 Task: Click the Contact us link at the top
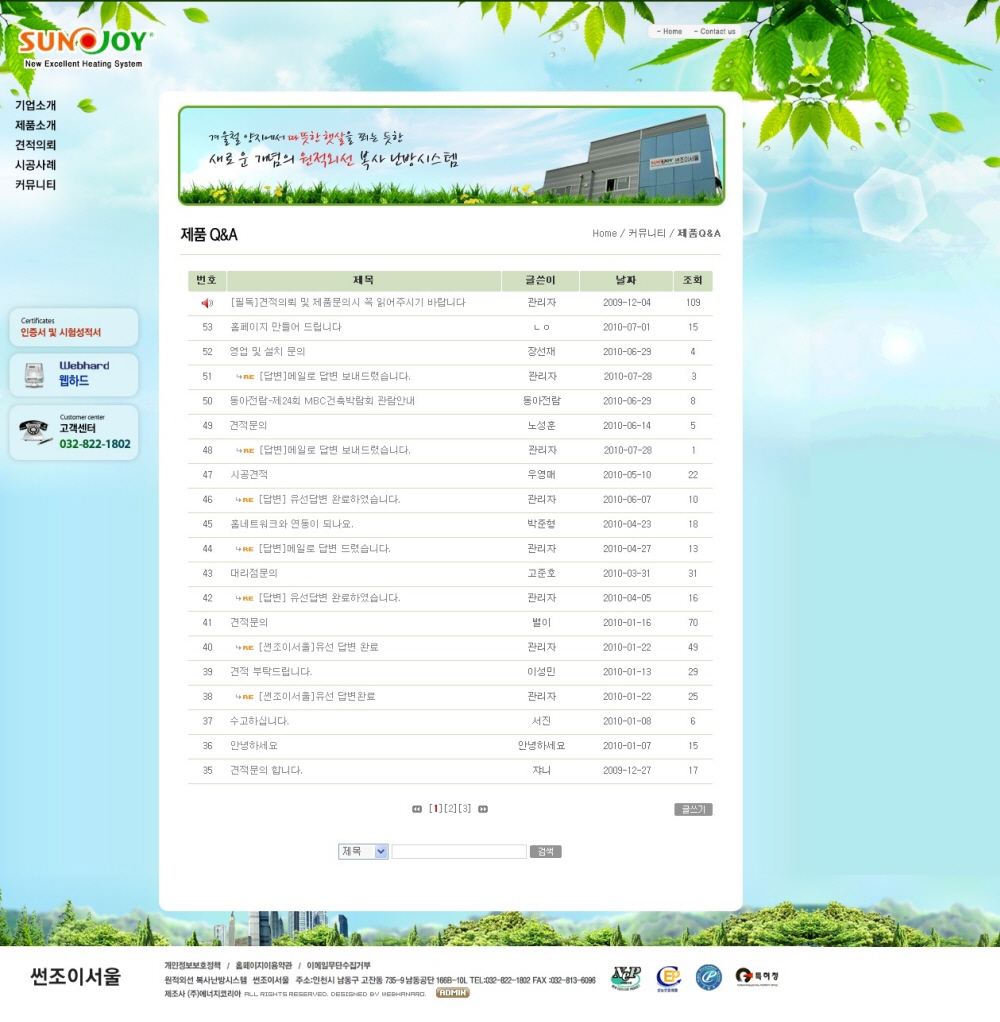717,32
